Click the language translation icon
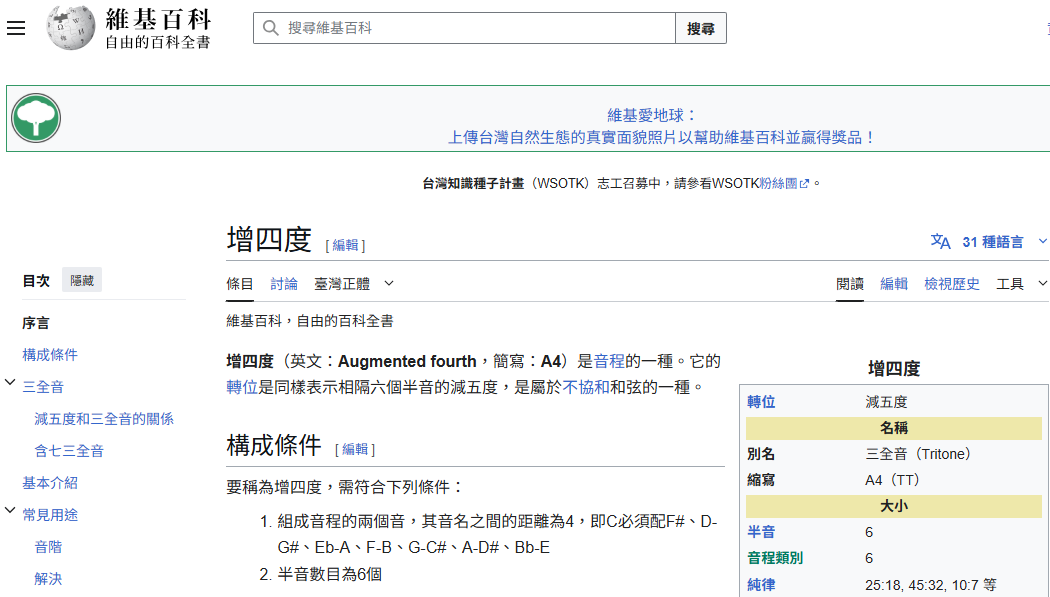 pyautogui.click(x=940, y=242)
